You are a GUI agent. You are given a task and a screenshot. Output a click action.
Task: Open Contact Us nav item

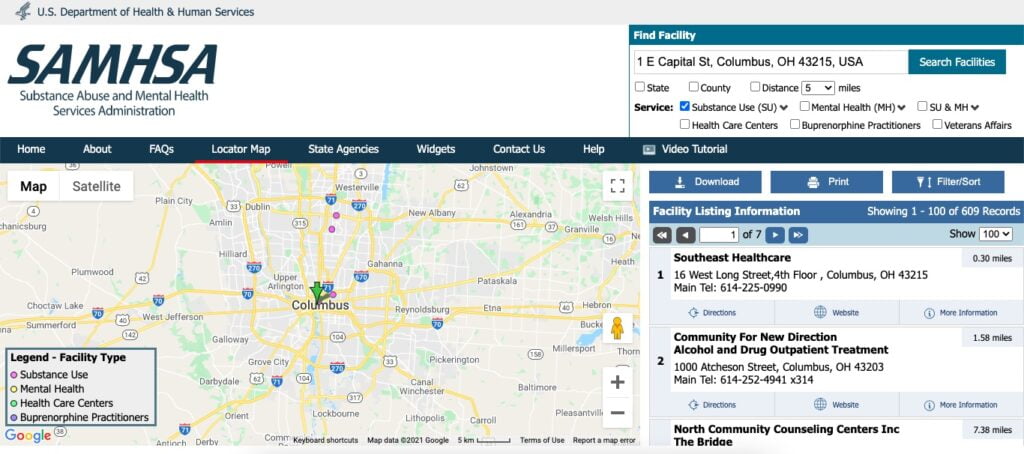pyautogui.click(x=519, y=149)
